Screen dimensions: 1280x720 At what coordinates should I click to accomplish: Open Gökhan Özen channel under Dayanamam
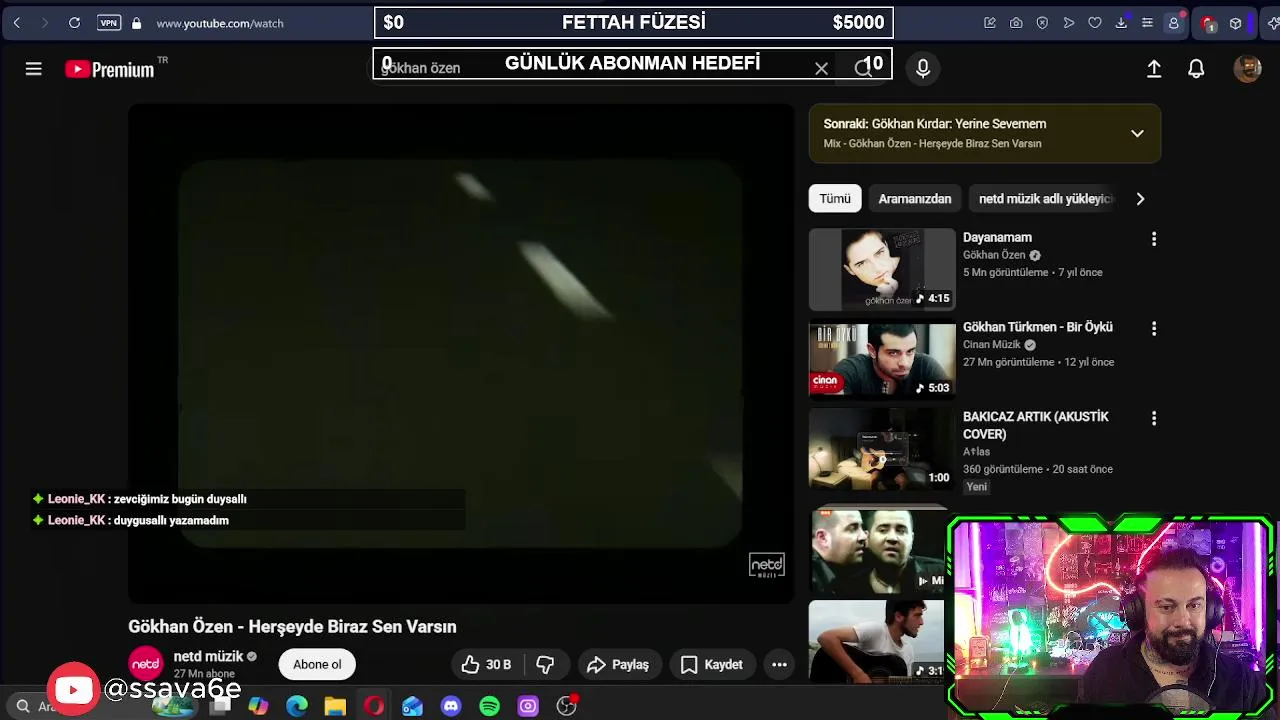(x=994, y=255)
